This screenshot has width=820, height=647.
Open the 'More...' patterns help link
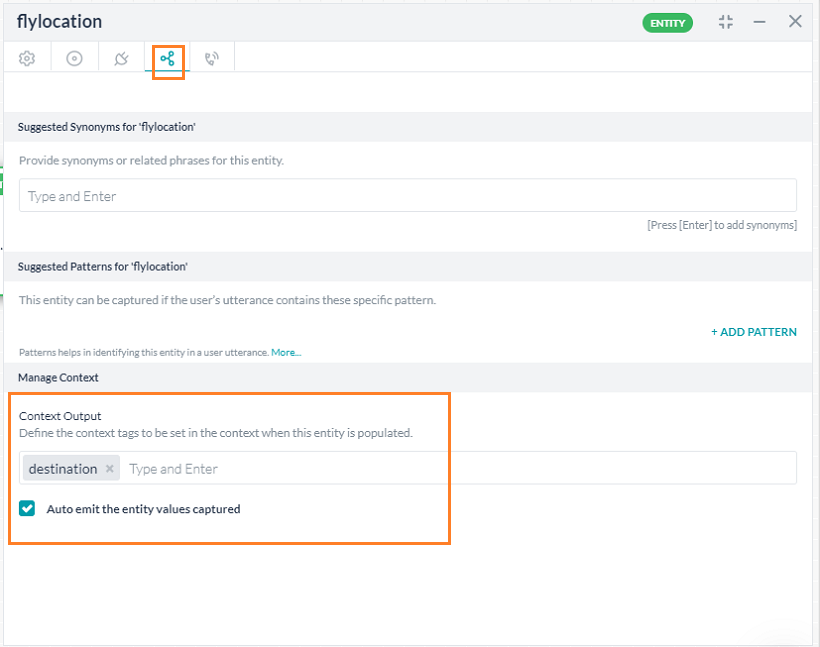[x=286, y=353]
